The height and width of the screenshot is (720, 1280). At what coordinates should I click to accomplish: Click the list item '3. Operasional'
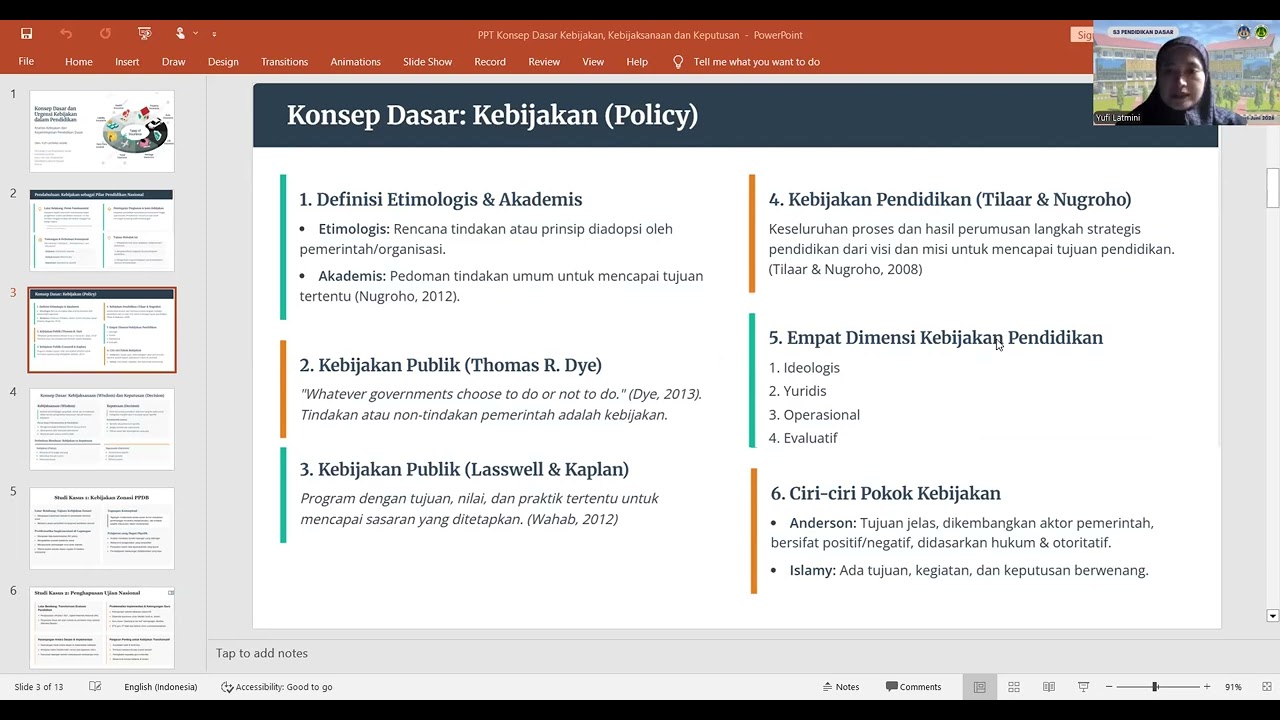814,415
